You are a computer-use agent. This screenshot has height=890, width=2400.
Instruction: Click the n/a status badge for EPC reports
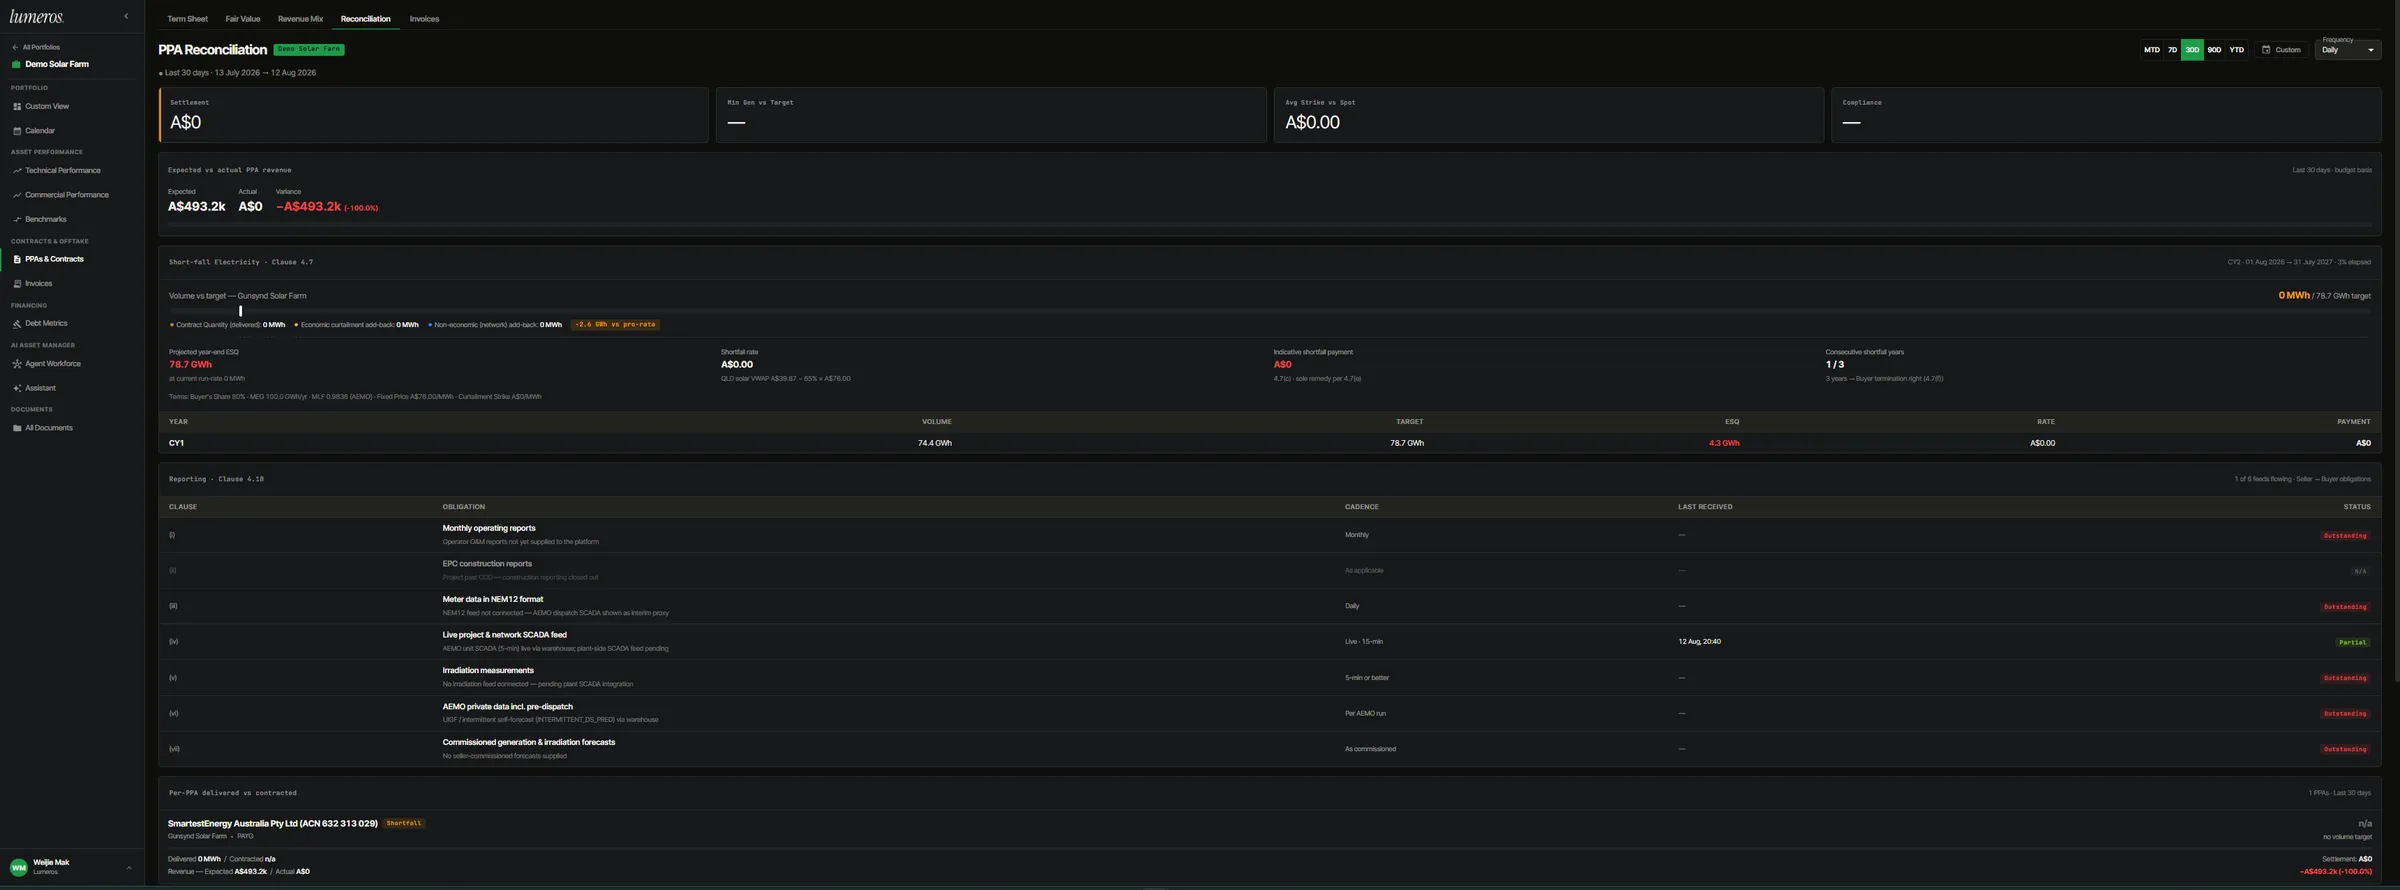click(x=2360, y=572)
